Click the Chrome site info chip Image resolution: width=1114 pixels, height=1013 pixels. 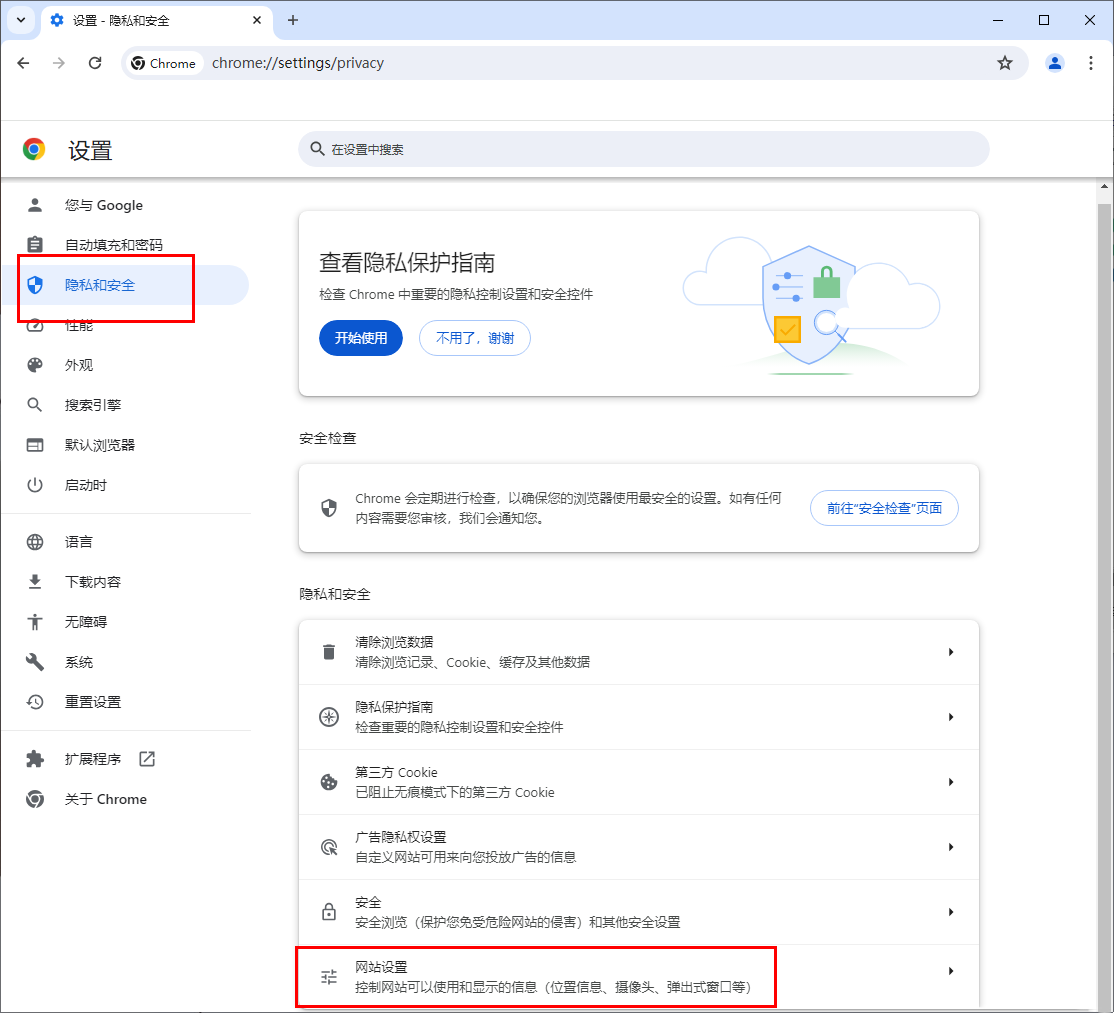tap(164, 63)
